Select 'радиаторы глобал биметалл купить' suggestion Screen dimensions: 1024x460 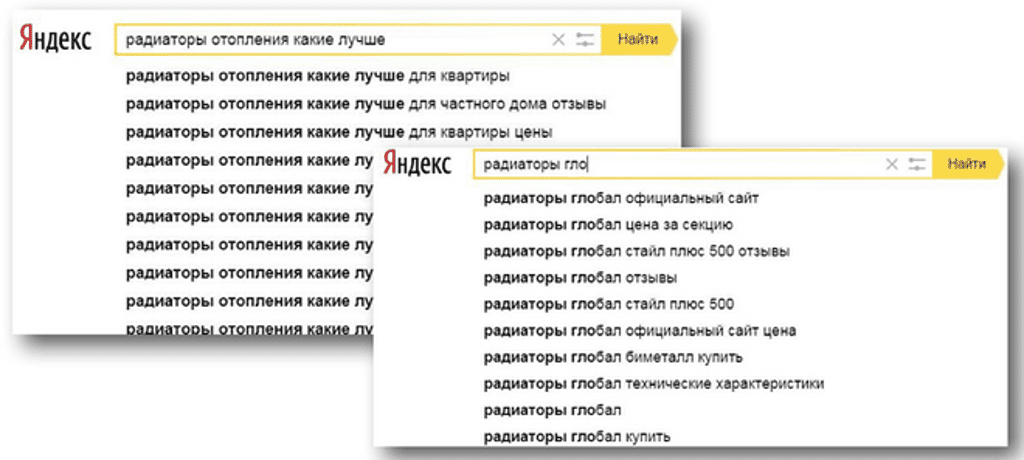coord(613,357)
